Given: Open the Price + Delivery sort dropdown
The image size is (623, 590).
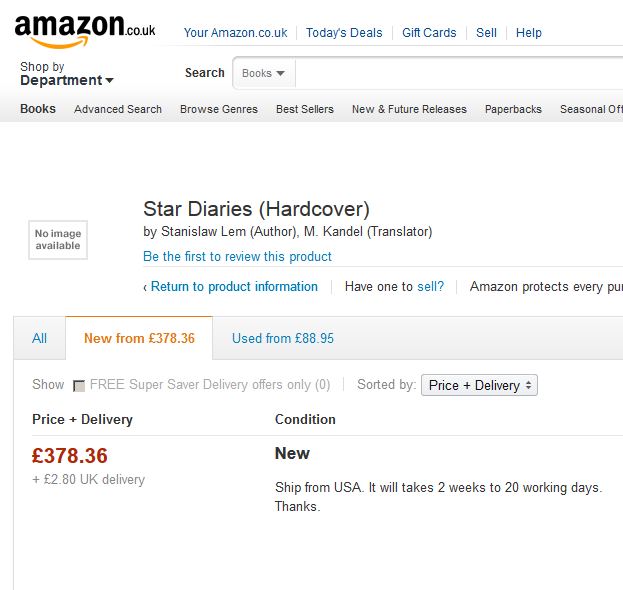Looking at the screenshot, I should 479,385.
